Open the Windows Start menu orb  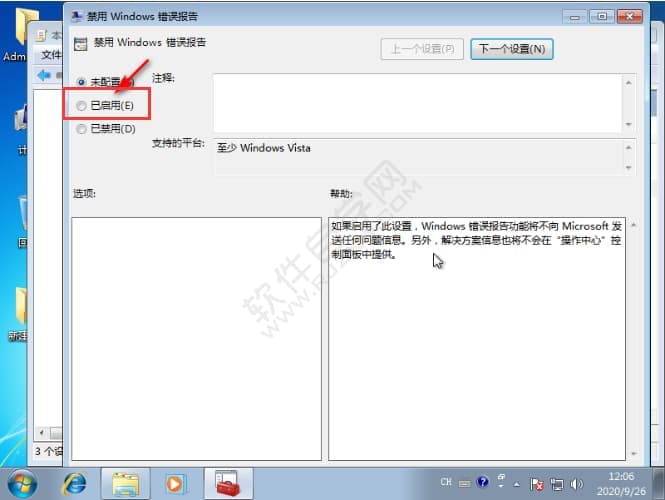[22, 483]
